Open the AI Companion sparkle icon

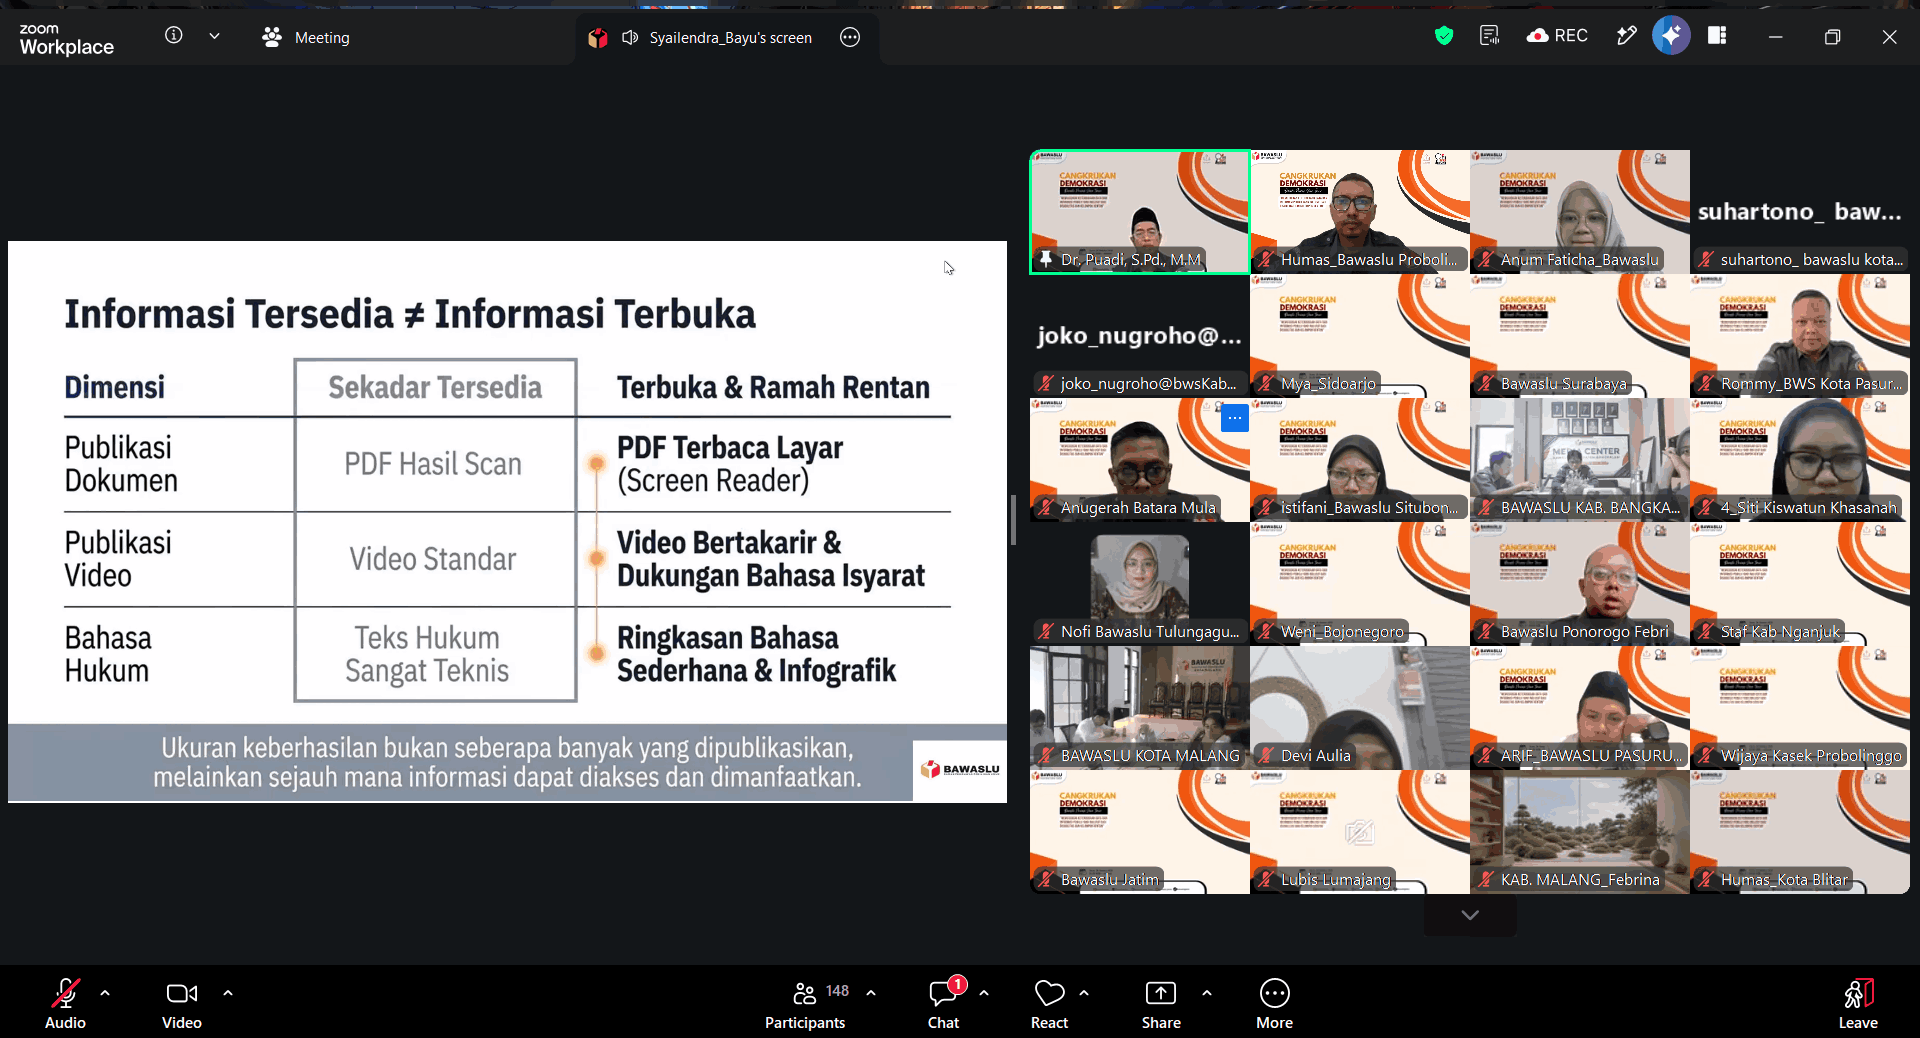[1670, 36]
